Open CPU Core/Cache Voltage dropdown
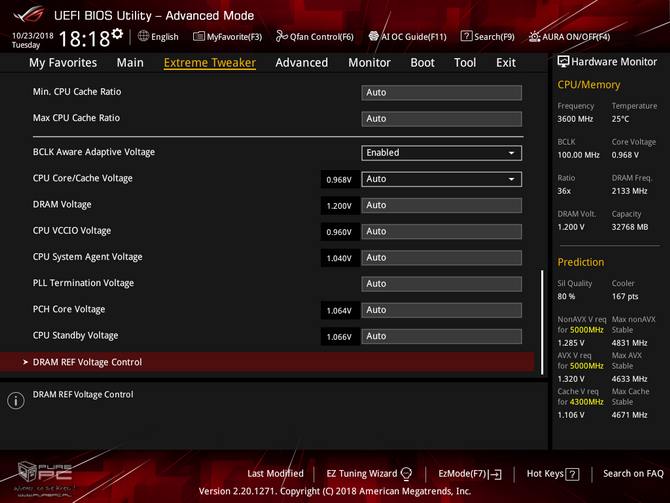Image resolution: width=670 pixels, height=503 pixels. click(441, 179)
